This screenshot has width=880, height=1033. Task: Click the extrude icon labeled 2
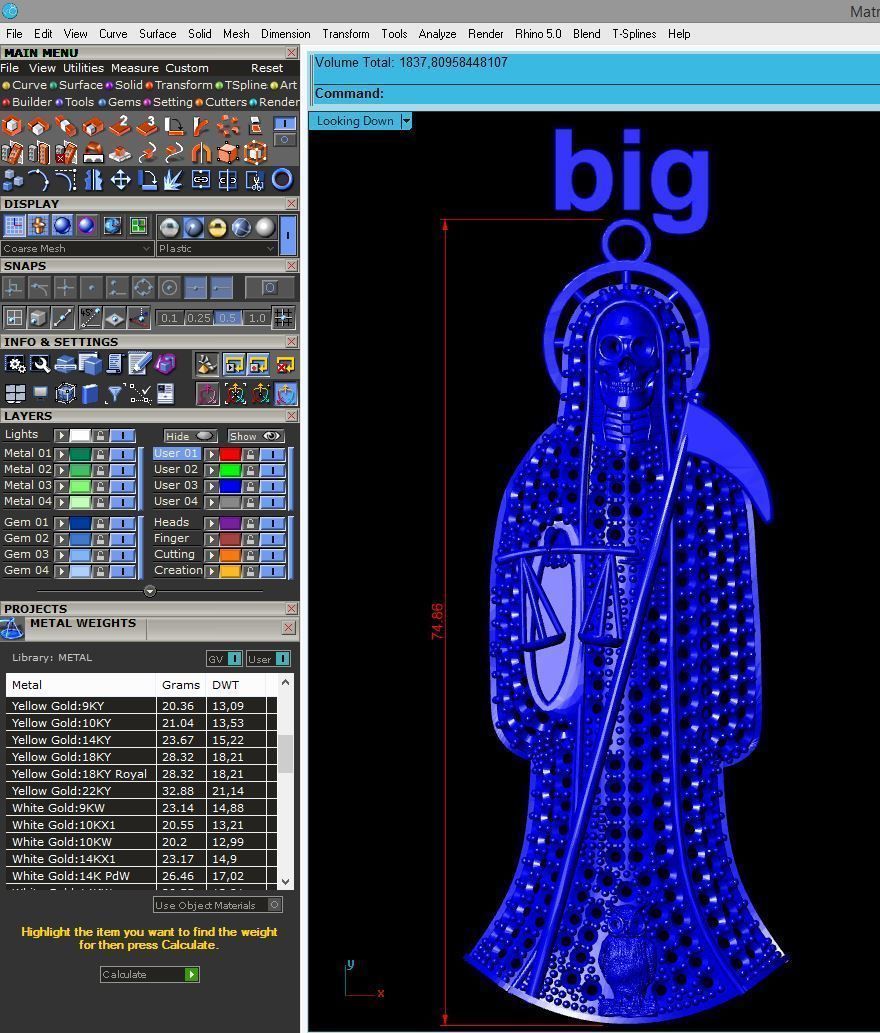click(x=120, y=125)
